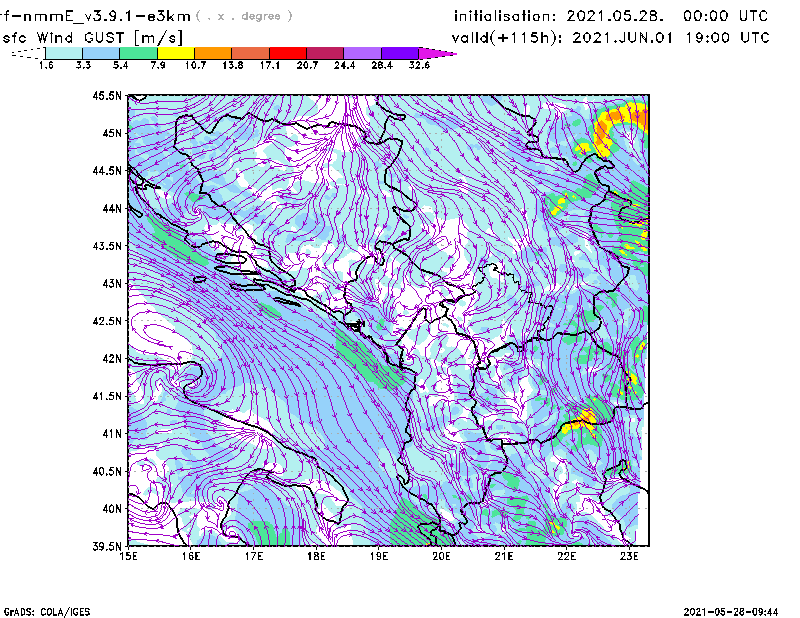Click the '23E' longitude label
The width and height of the screenshot is (800, 618).
629,556
